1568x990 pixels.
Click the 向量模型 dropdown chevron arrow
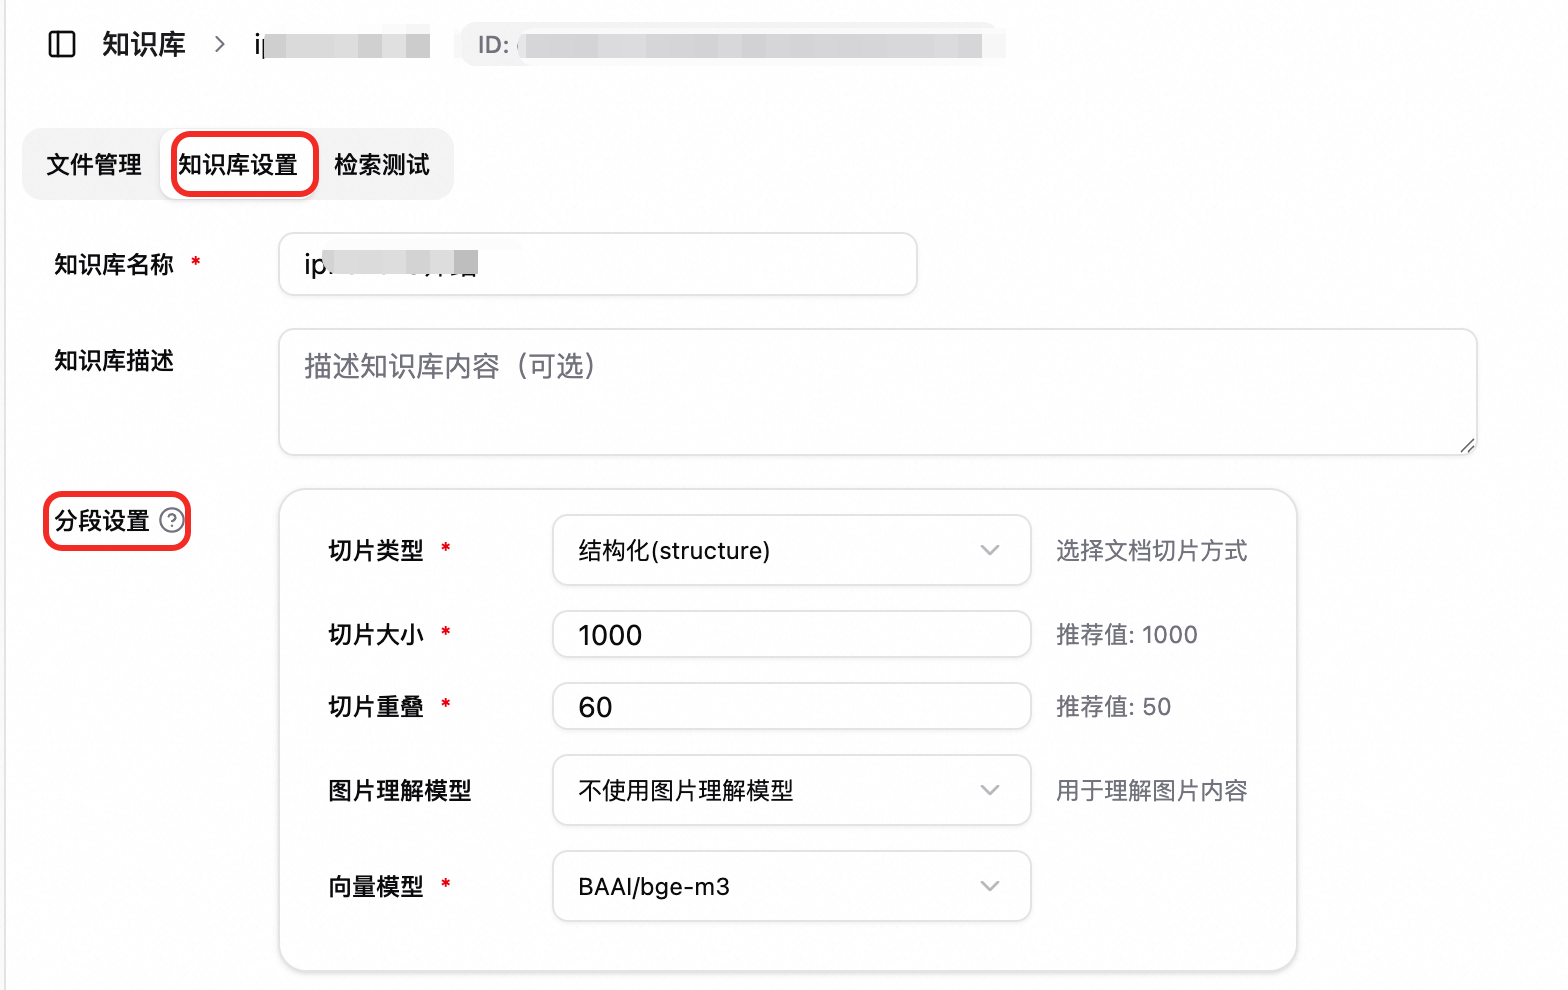point(990,886)
